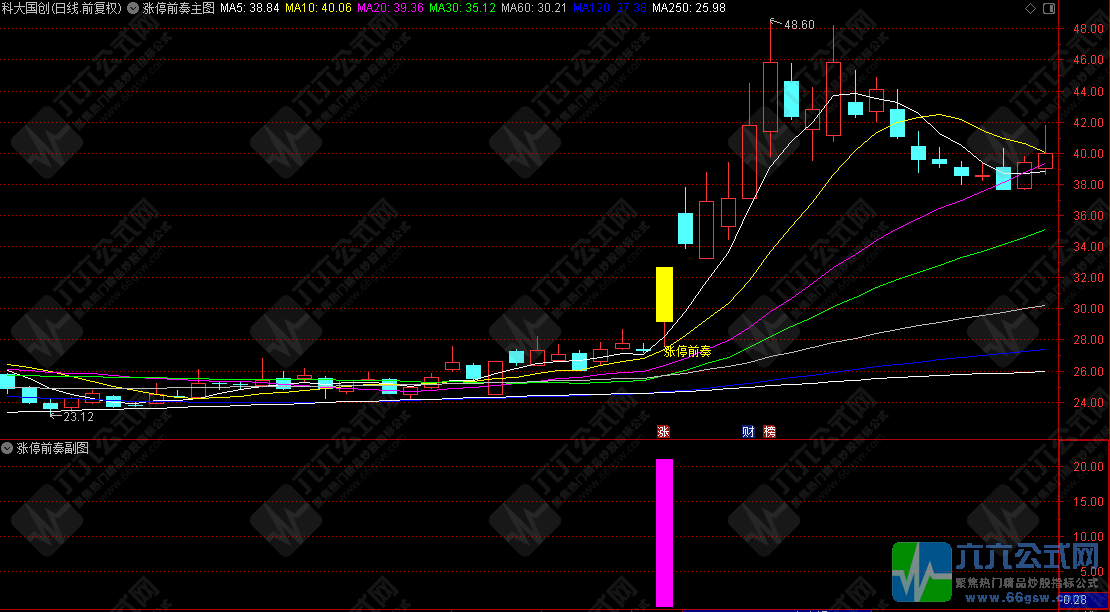1110x612 pixels.
Task: Click the diamond icon at top right
Action: [1032, 8]
